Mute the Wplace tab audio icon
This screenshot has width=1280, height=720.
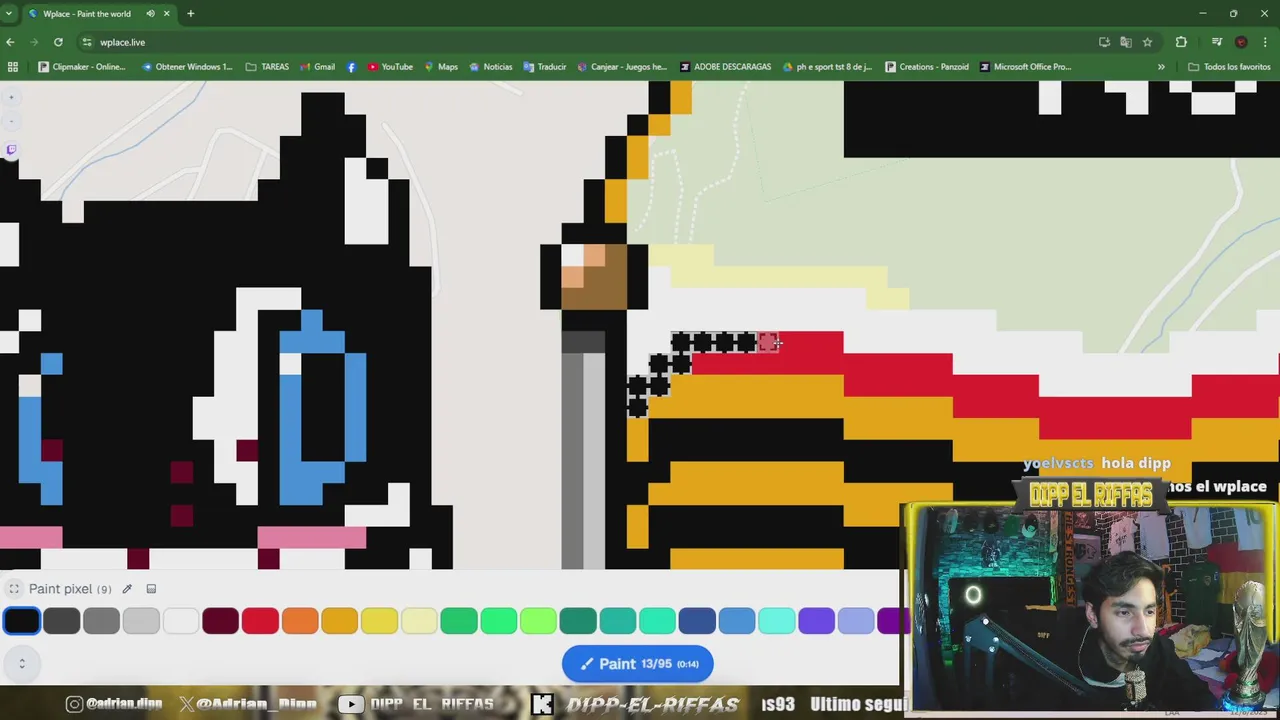[x=150, y=14]
